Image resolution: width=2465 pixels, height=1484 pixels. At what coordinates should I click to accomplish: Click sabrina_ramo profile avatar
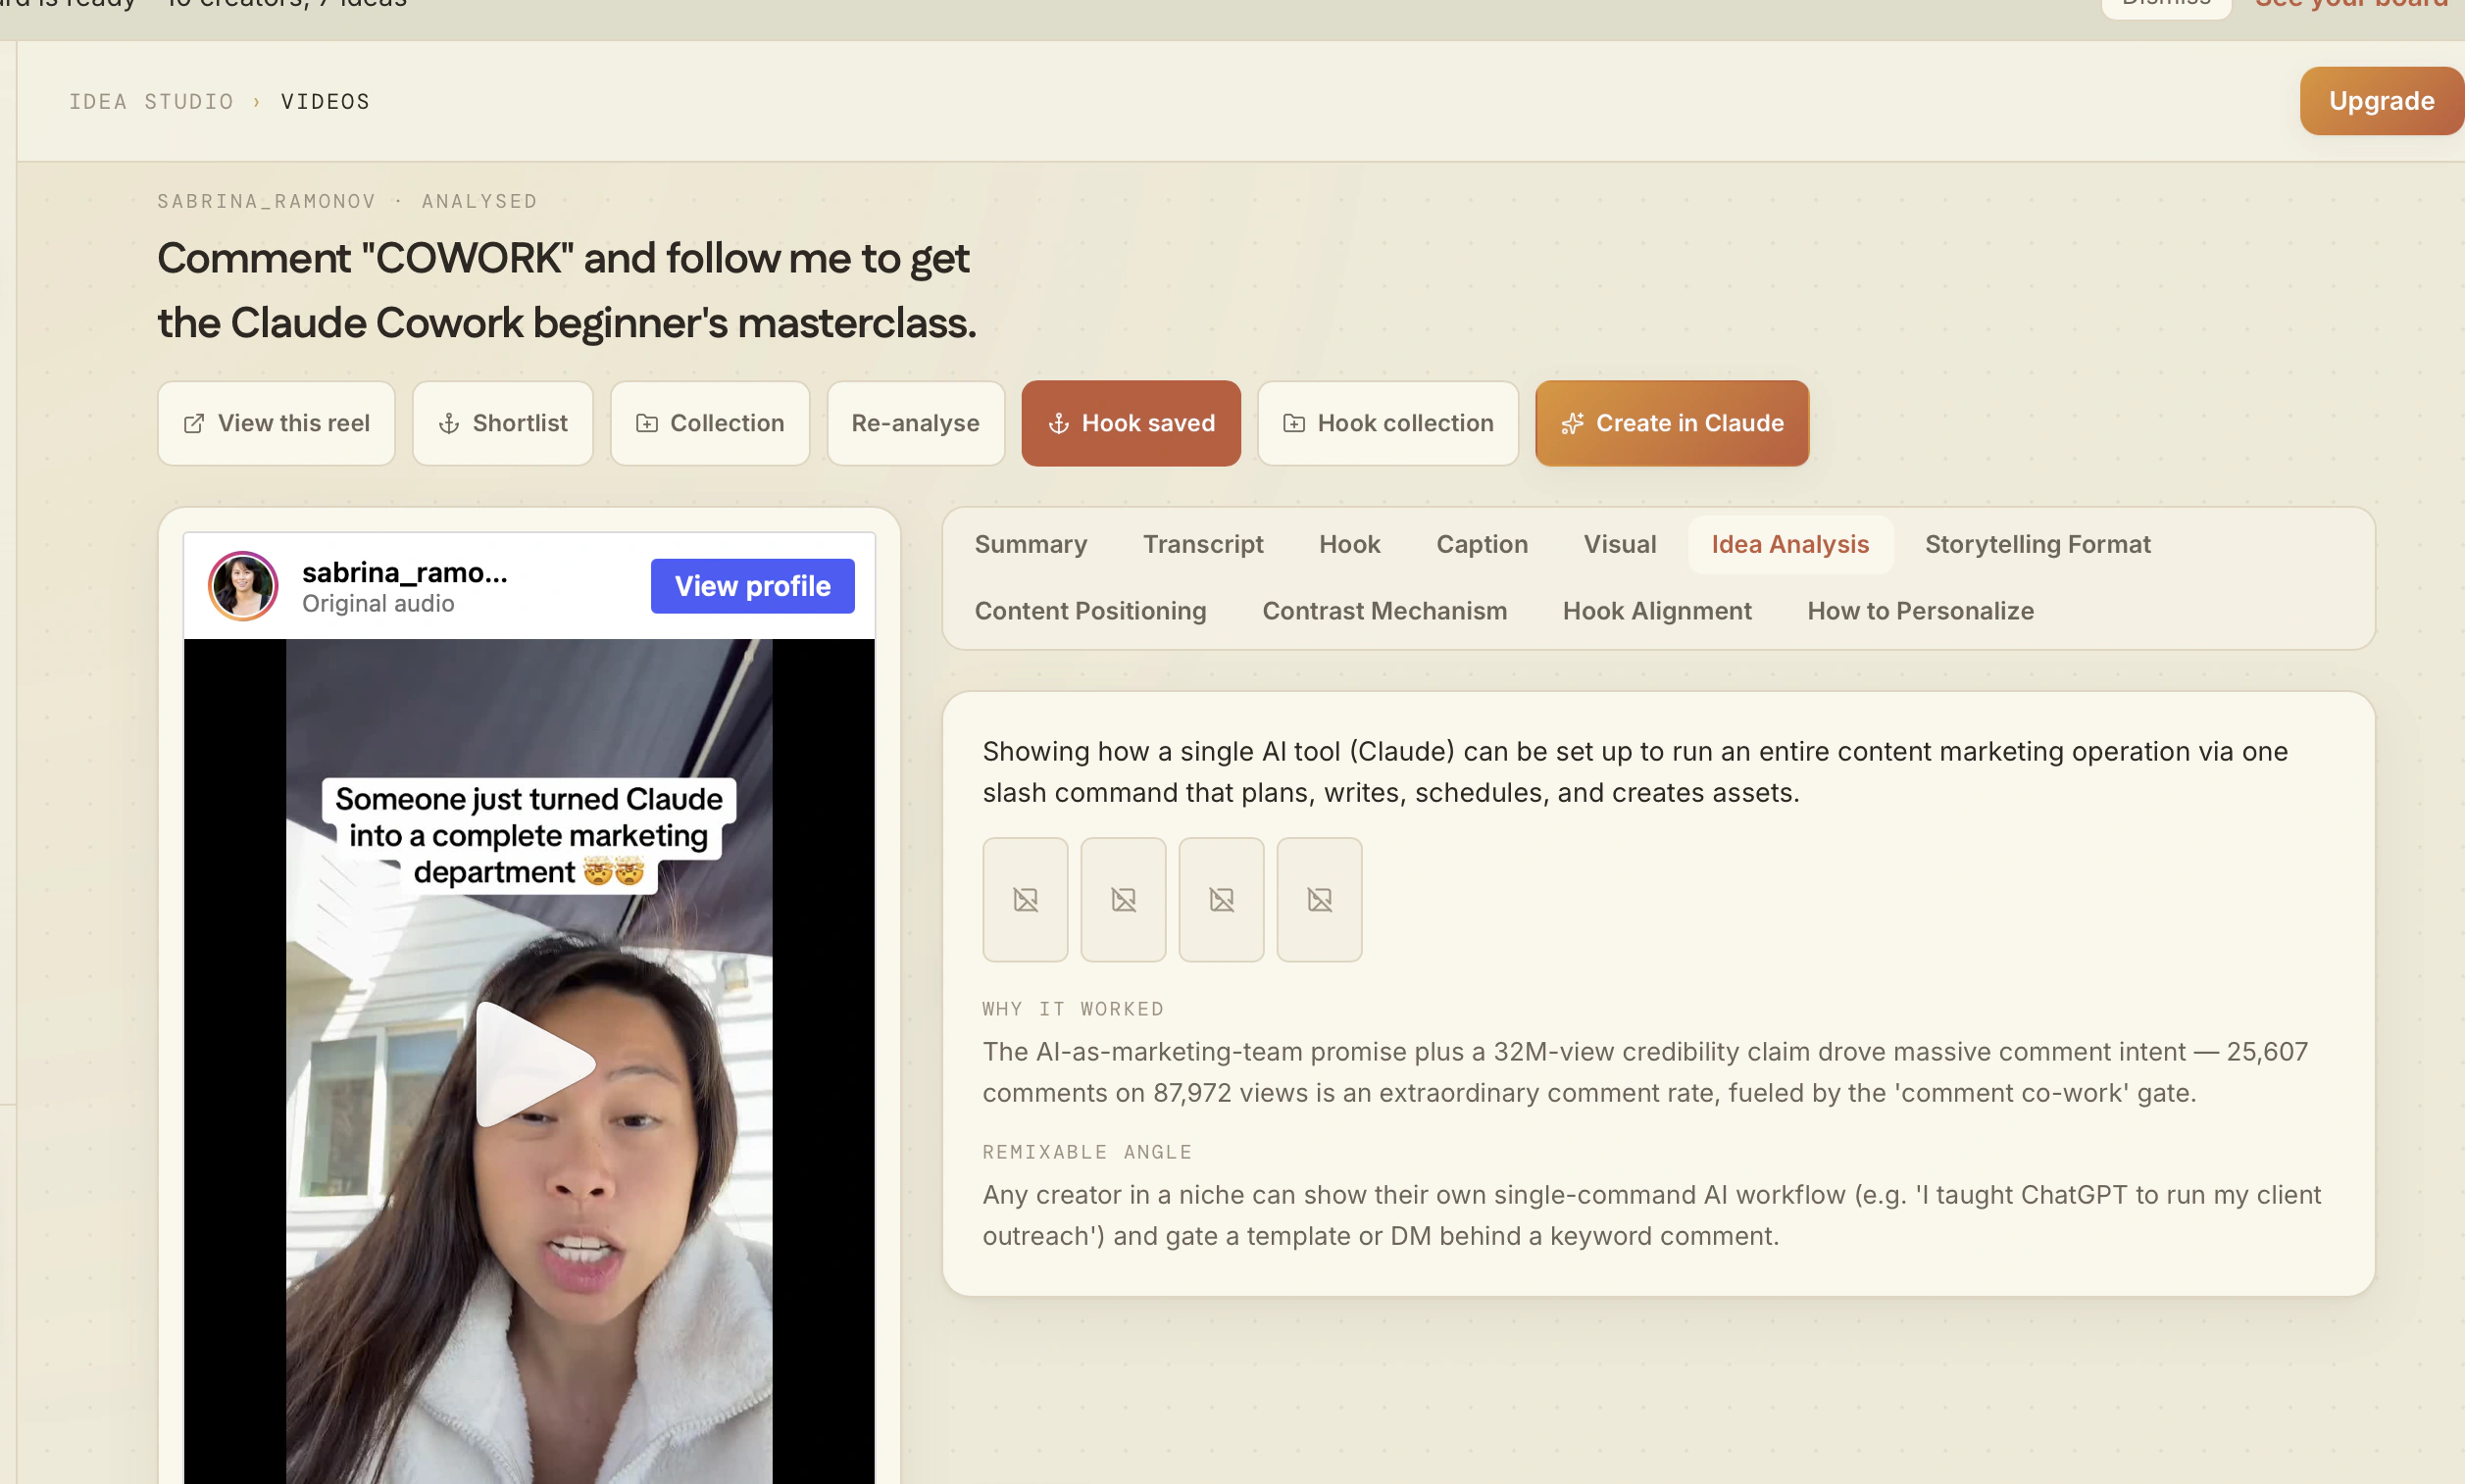click(x=243, y=586)
